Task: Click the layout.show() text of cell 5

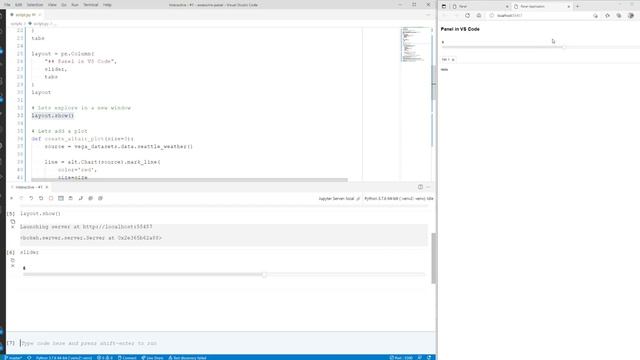Action: (x=40, y=213)
